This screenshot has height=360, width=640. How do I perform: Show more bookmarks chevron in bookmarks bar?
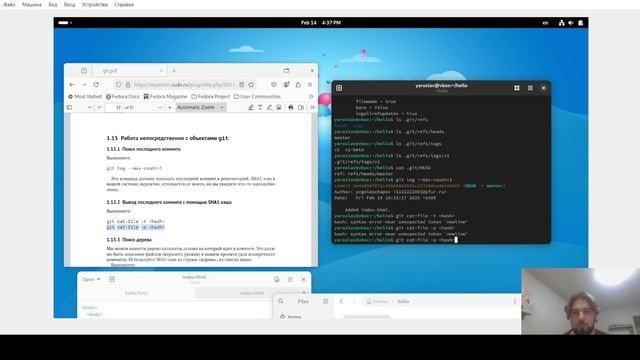pyautogui.click(x=311, y=96)
